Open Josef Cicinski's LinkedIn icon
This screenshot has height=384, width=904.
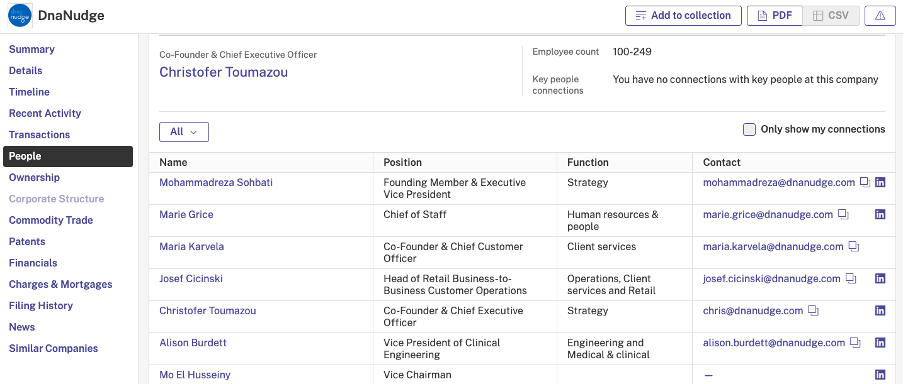pyautogui.click(x=880, y=278)
